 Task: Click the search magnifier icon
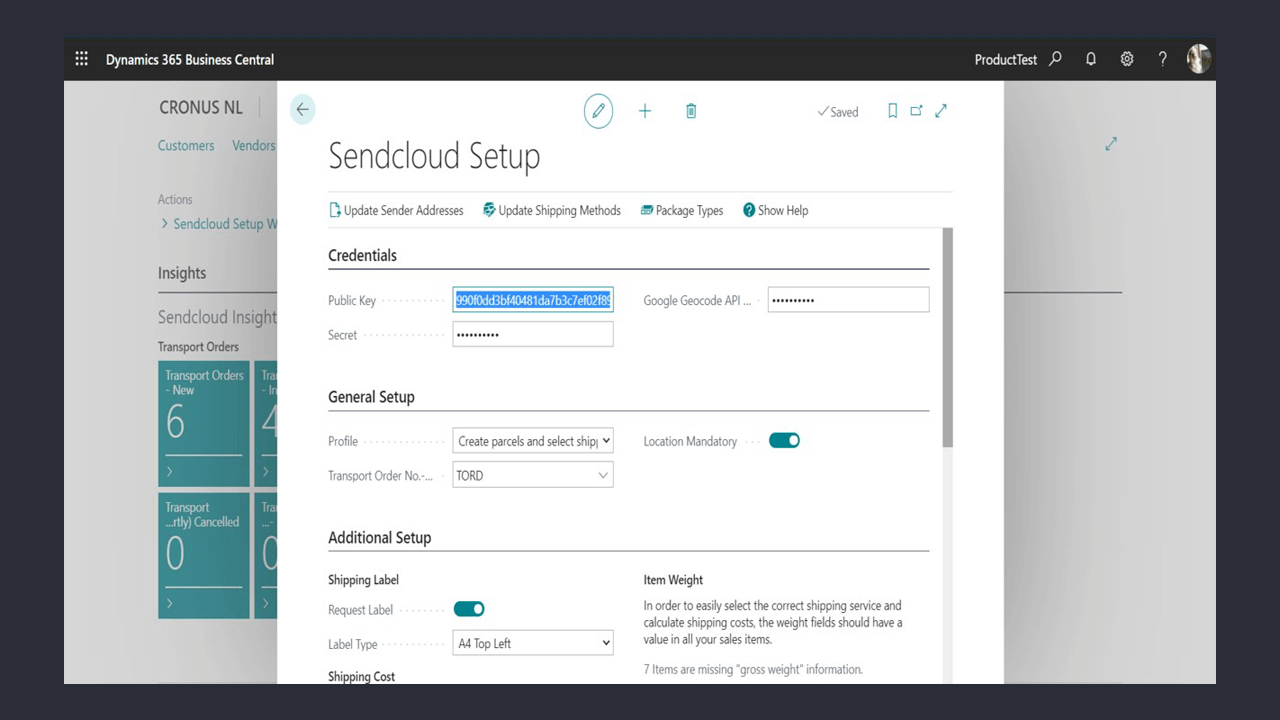1055,59
